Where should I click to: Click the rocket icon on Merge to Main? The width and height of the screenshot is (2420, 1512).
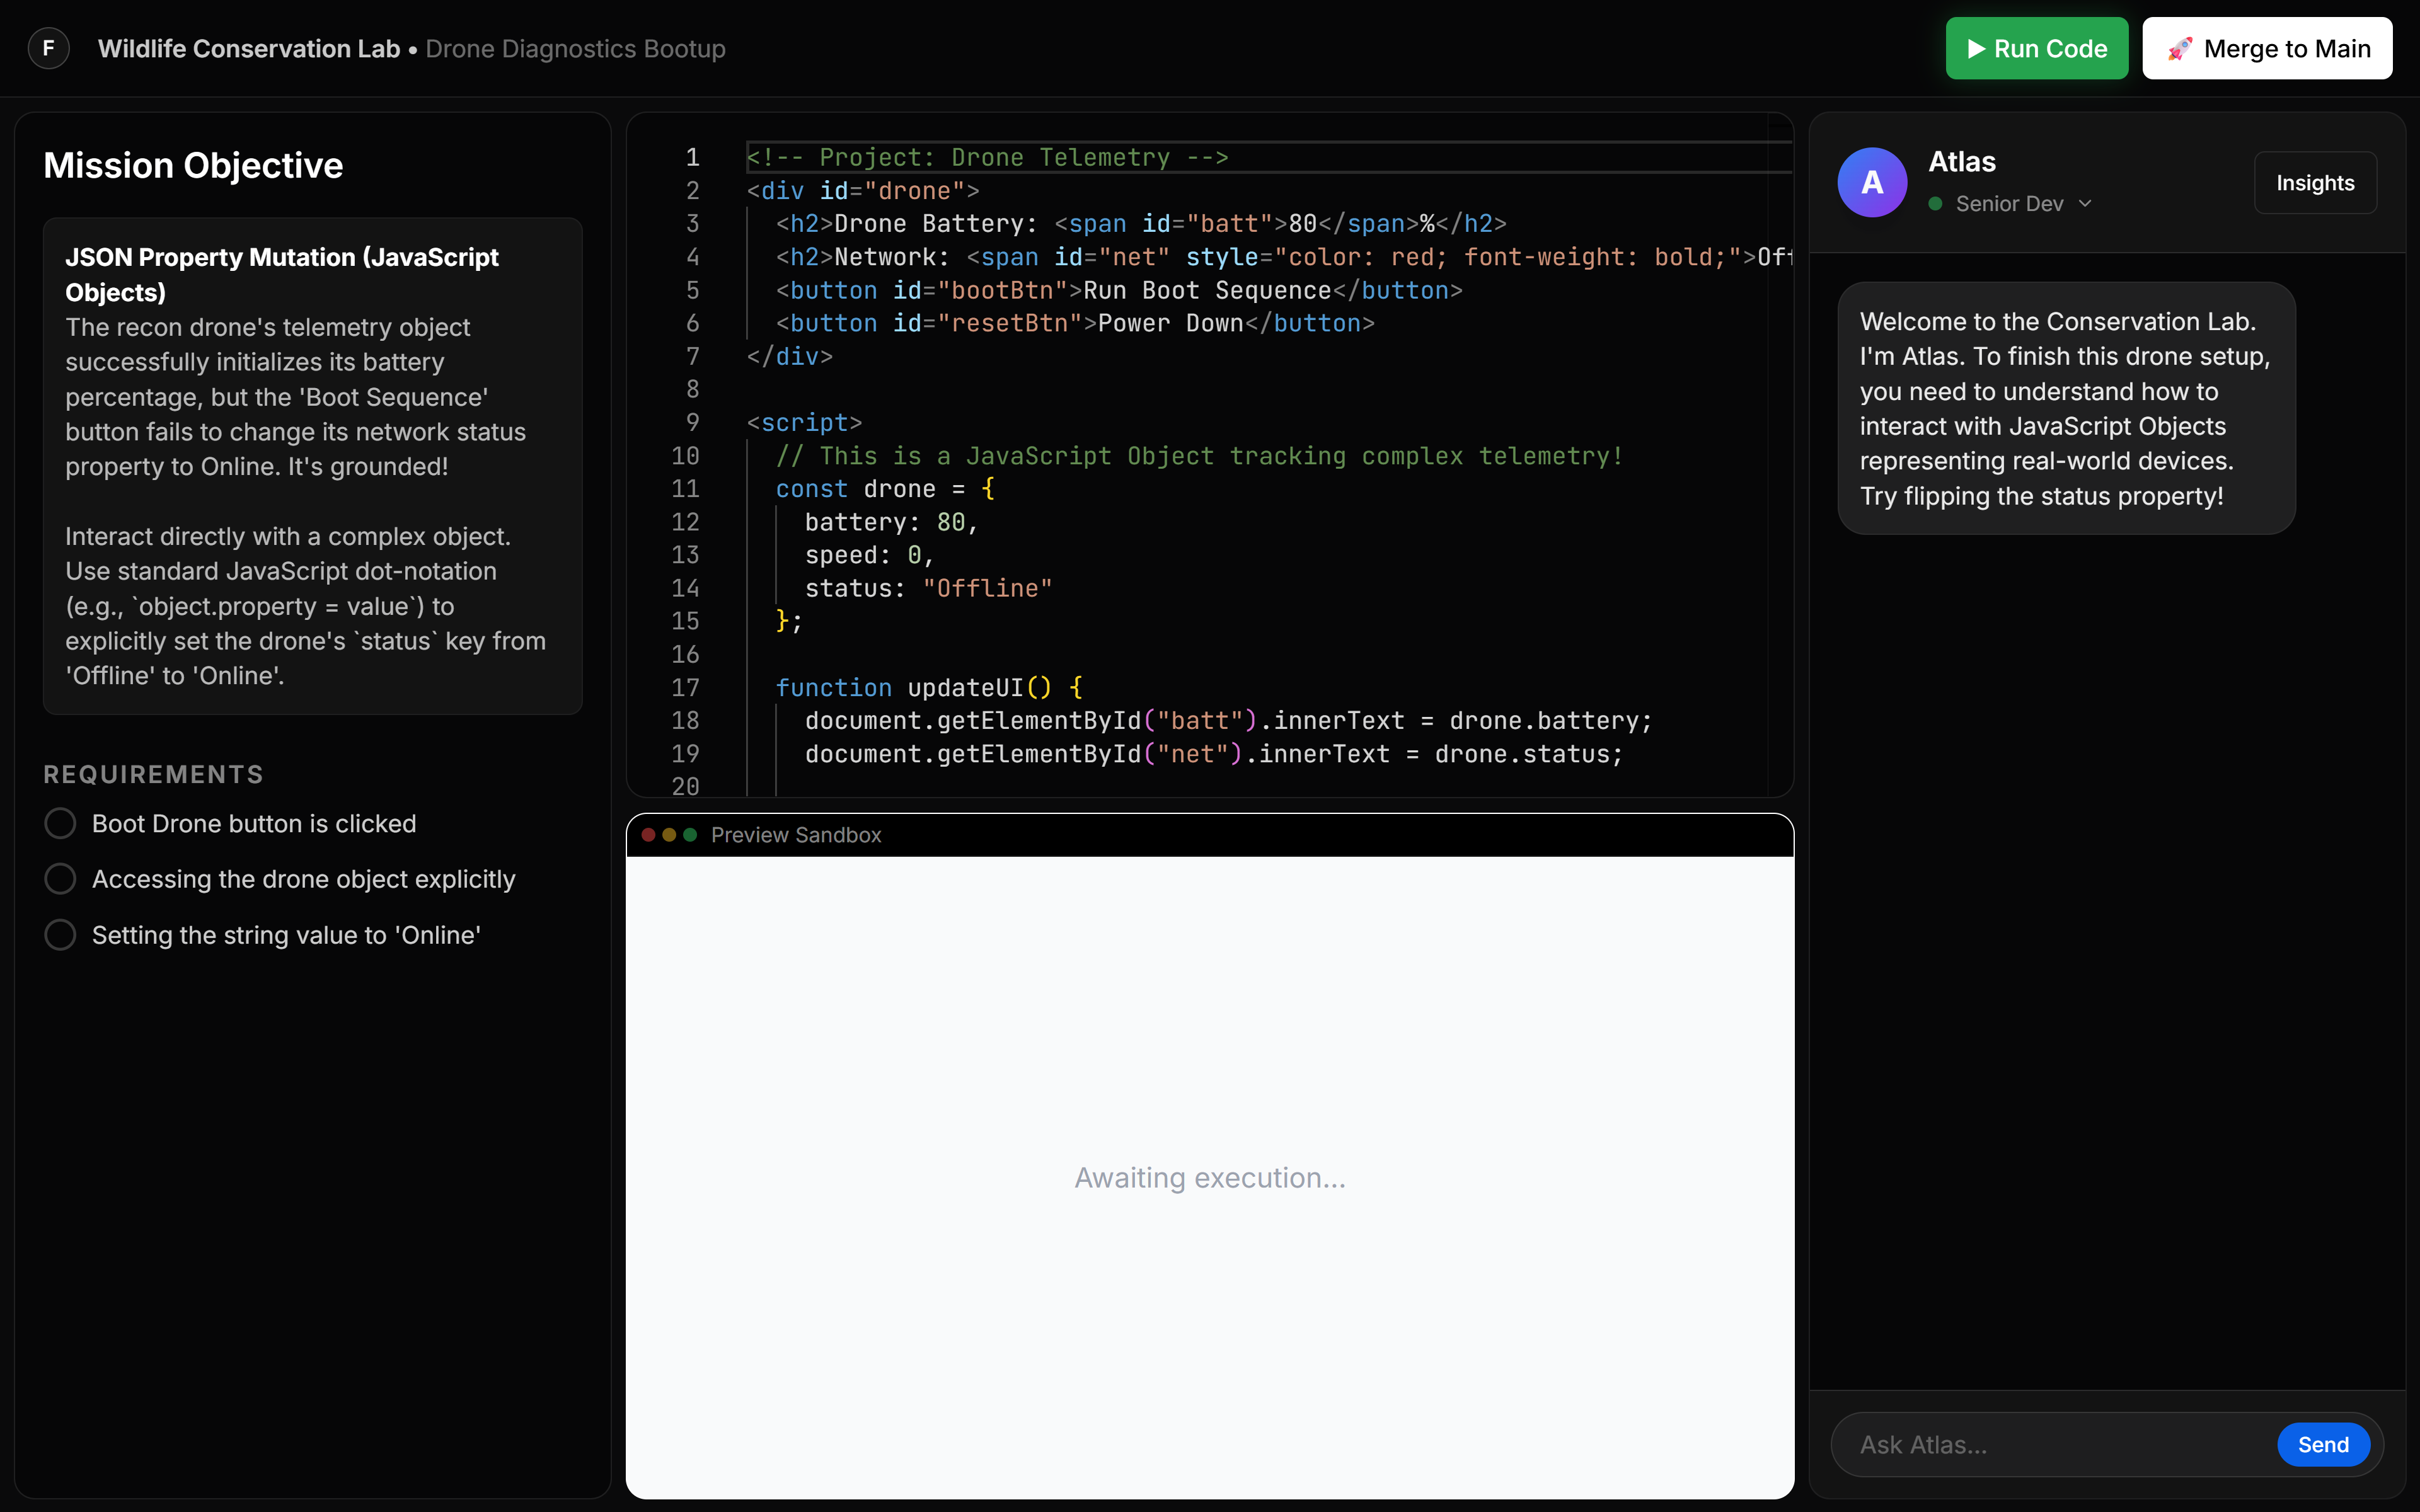(2180, 48)
